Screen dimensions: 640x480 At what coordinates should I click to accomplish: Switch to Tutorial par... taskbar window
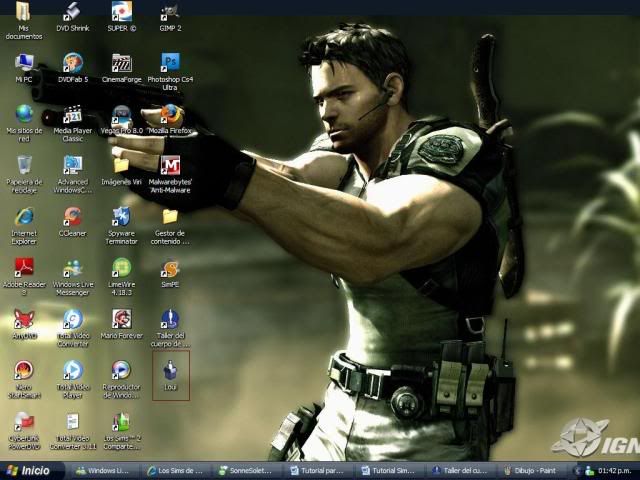click(x=317, y=471)
